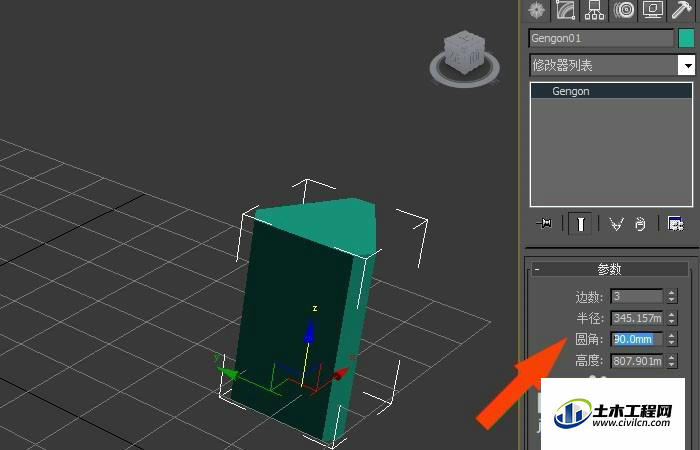Click the dark front face of Gengon
The image size is (700, 450).
(x=290, y=321)
